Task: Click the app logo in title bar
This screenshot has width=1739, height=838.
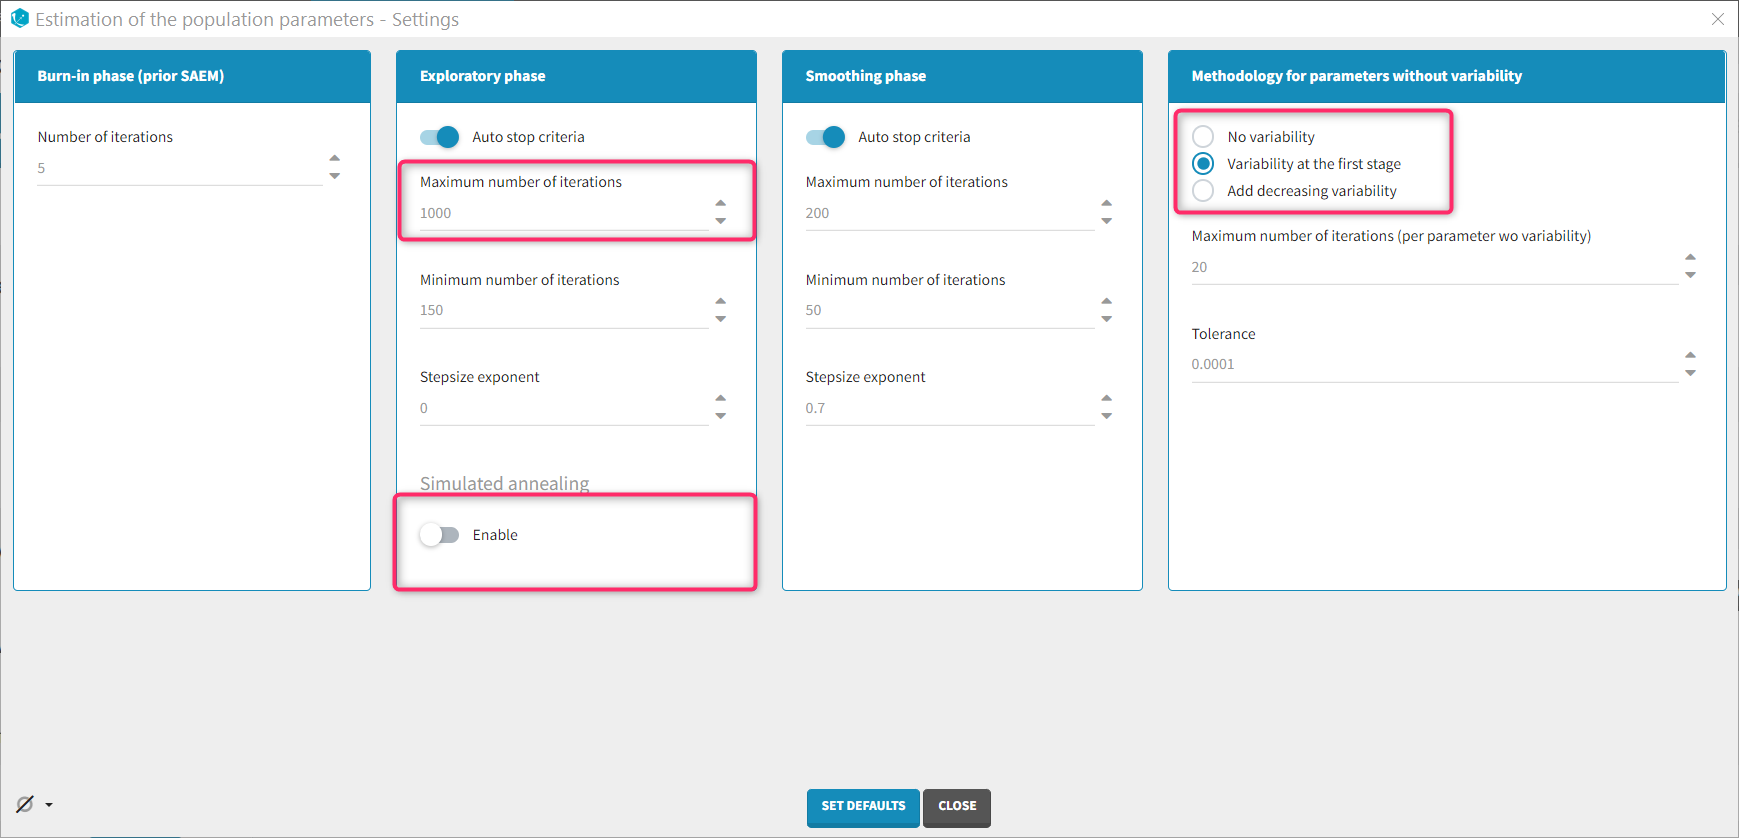Action: pyautogui.click(x=19, y=19)
